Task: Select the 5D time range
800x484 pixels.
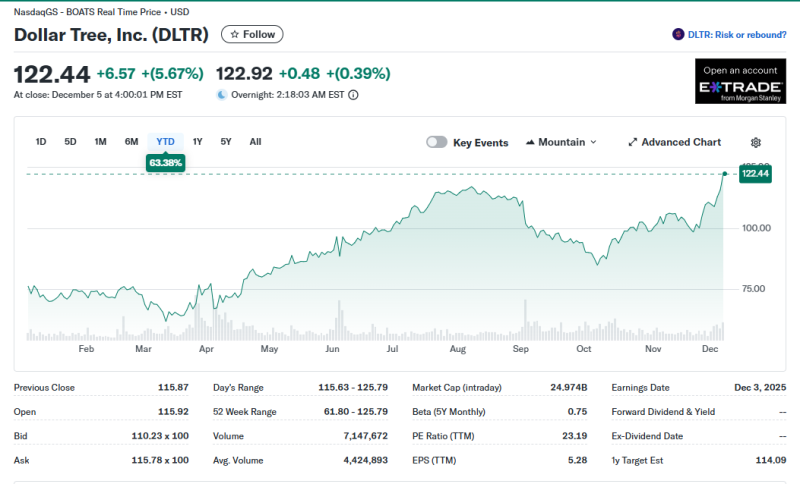Action: click(71, 141)
